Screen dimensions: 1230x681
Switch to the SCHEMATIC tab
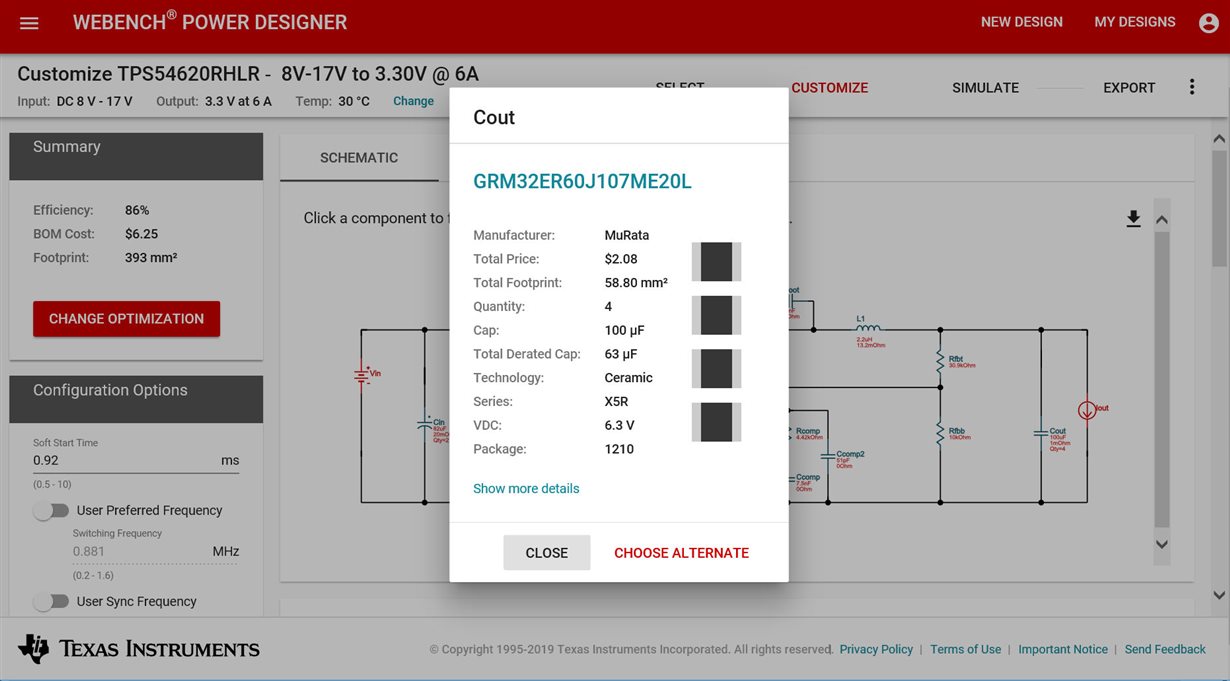pyautogui.click(x=359, y=158)
